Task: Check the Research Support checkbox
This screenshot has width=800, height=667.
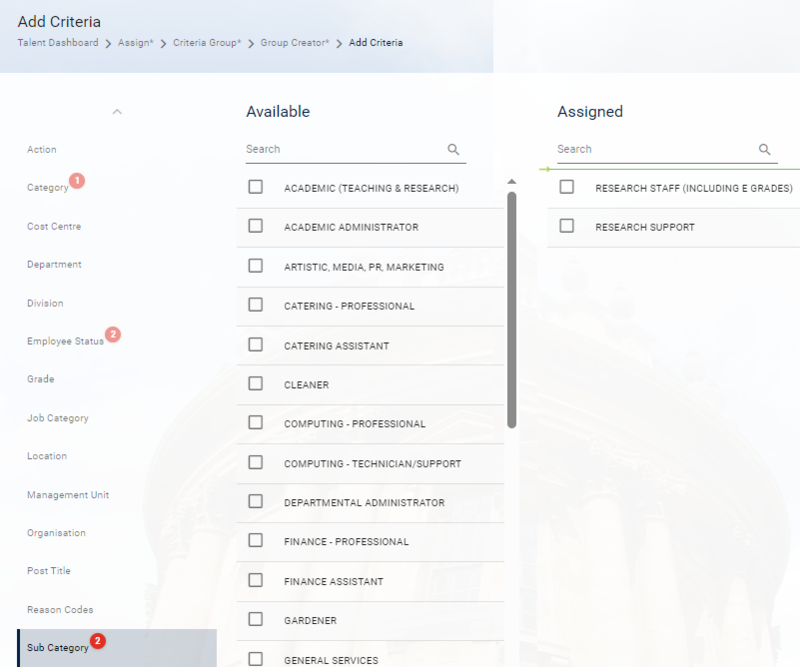Action: pos(567,227)
